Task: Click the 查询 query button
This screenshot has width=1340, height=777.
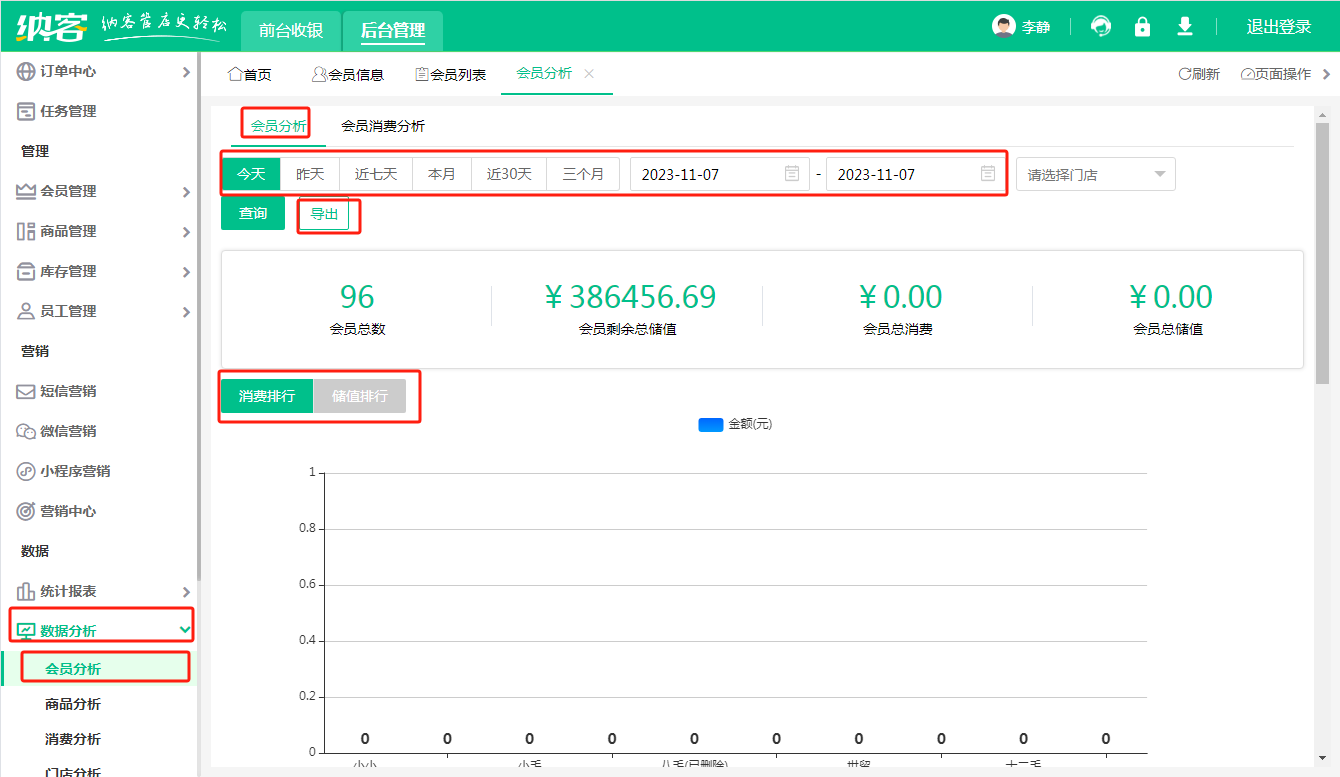Action: tap(253, 214)
